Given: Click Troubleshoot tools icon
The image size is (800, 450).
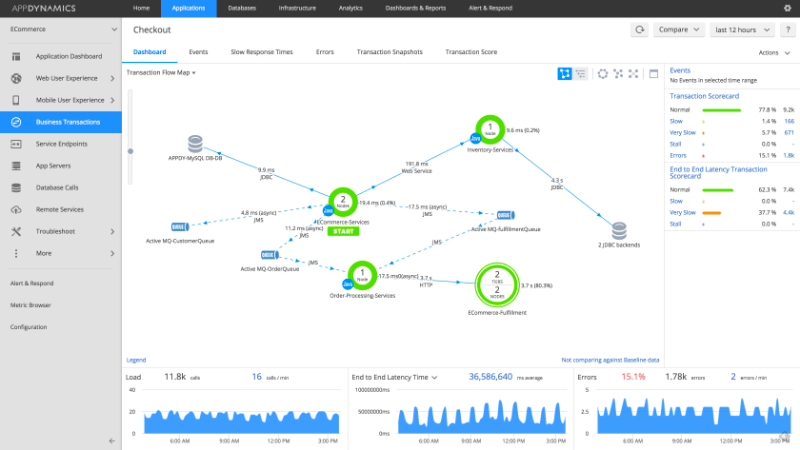Looking at the screenshot, I should tap(16, 232).
